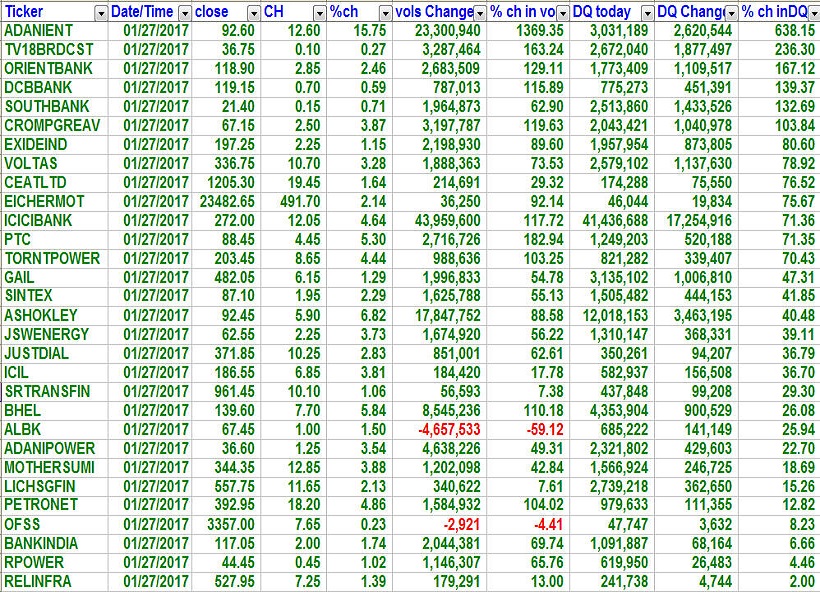The image size is (820, 592).
Task: Select BHEL DQ today value 4,353,904
Action: 619,411
